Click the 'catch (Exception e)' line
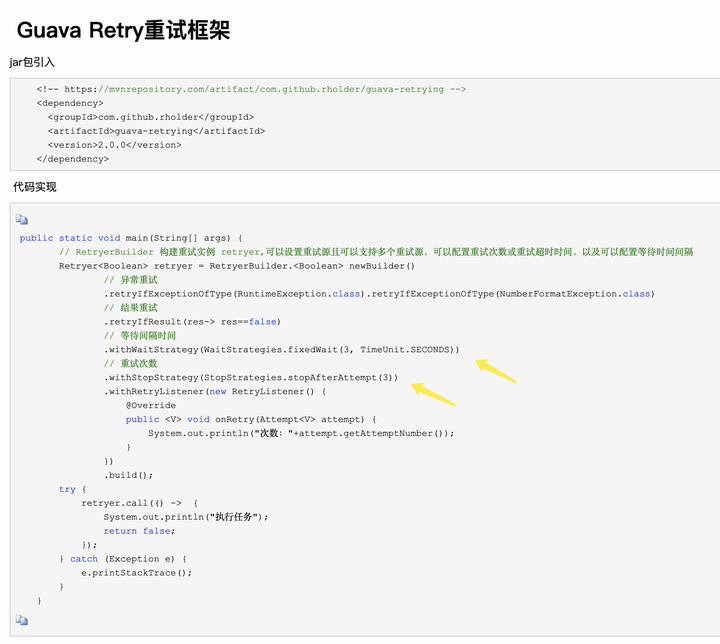 [x=123, y=559]
